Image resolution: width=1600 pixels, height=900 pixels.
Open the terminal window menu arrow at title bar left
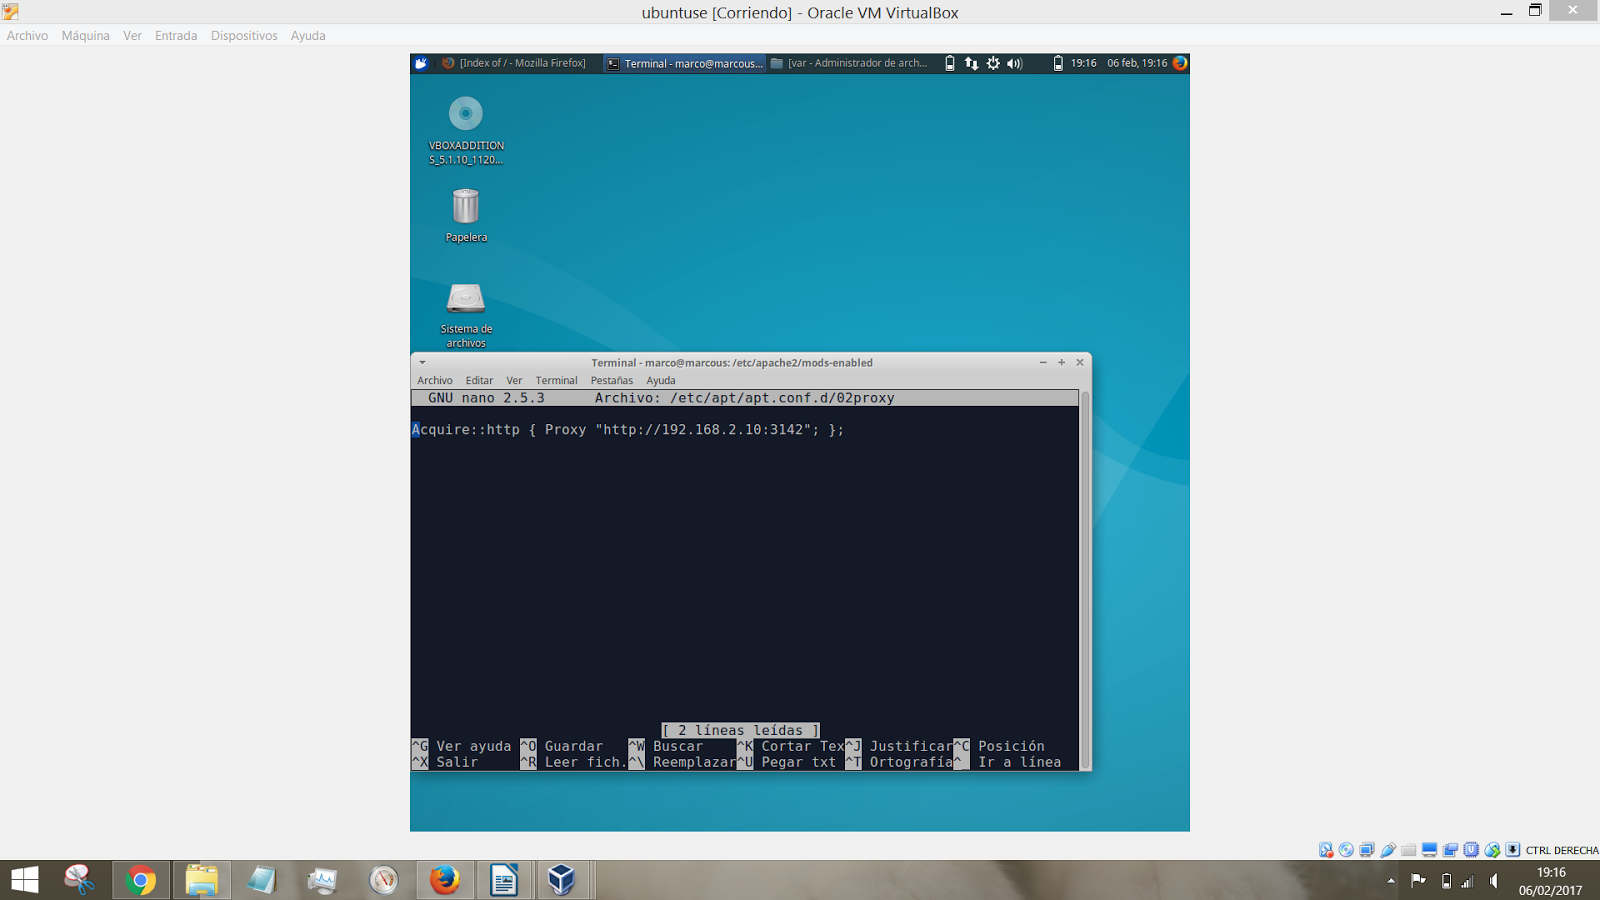click(422, 362)
